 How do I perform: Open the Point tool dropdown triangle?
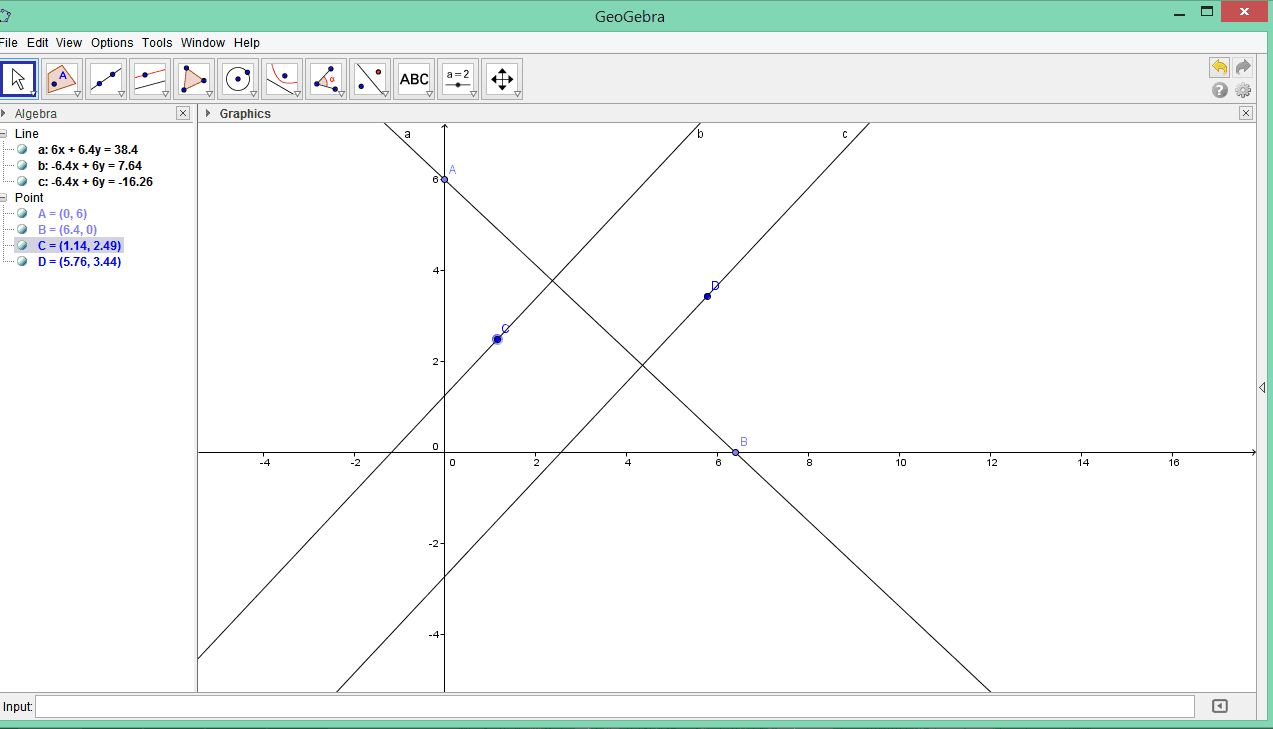click(x=77, y=94)
